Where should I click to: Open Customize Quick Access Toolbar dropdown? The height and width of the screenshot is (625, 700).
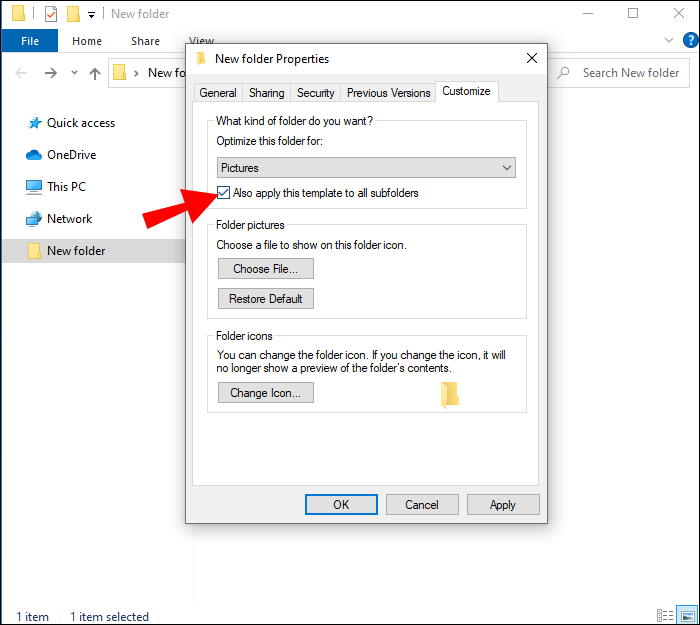point(91,15)
